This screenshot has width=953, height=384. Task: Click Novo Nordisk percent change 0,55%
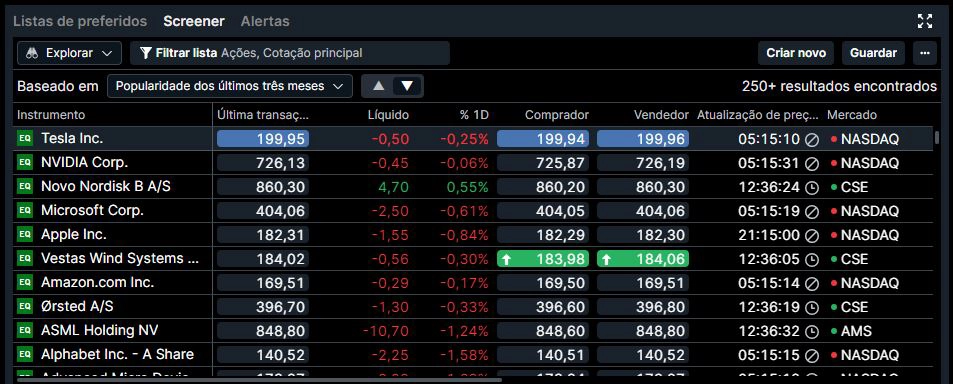click(467, 188)
